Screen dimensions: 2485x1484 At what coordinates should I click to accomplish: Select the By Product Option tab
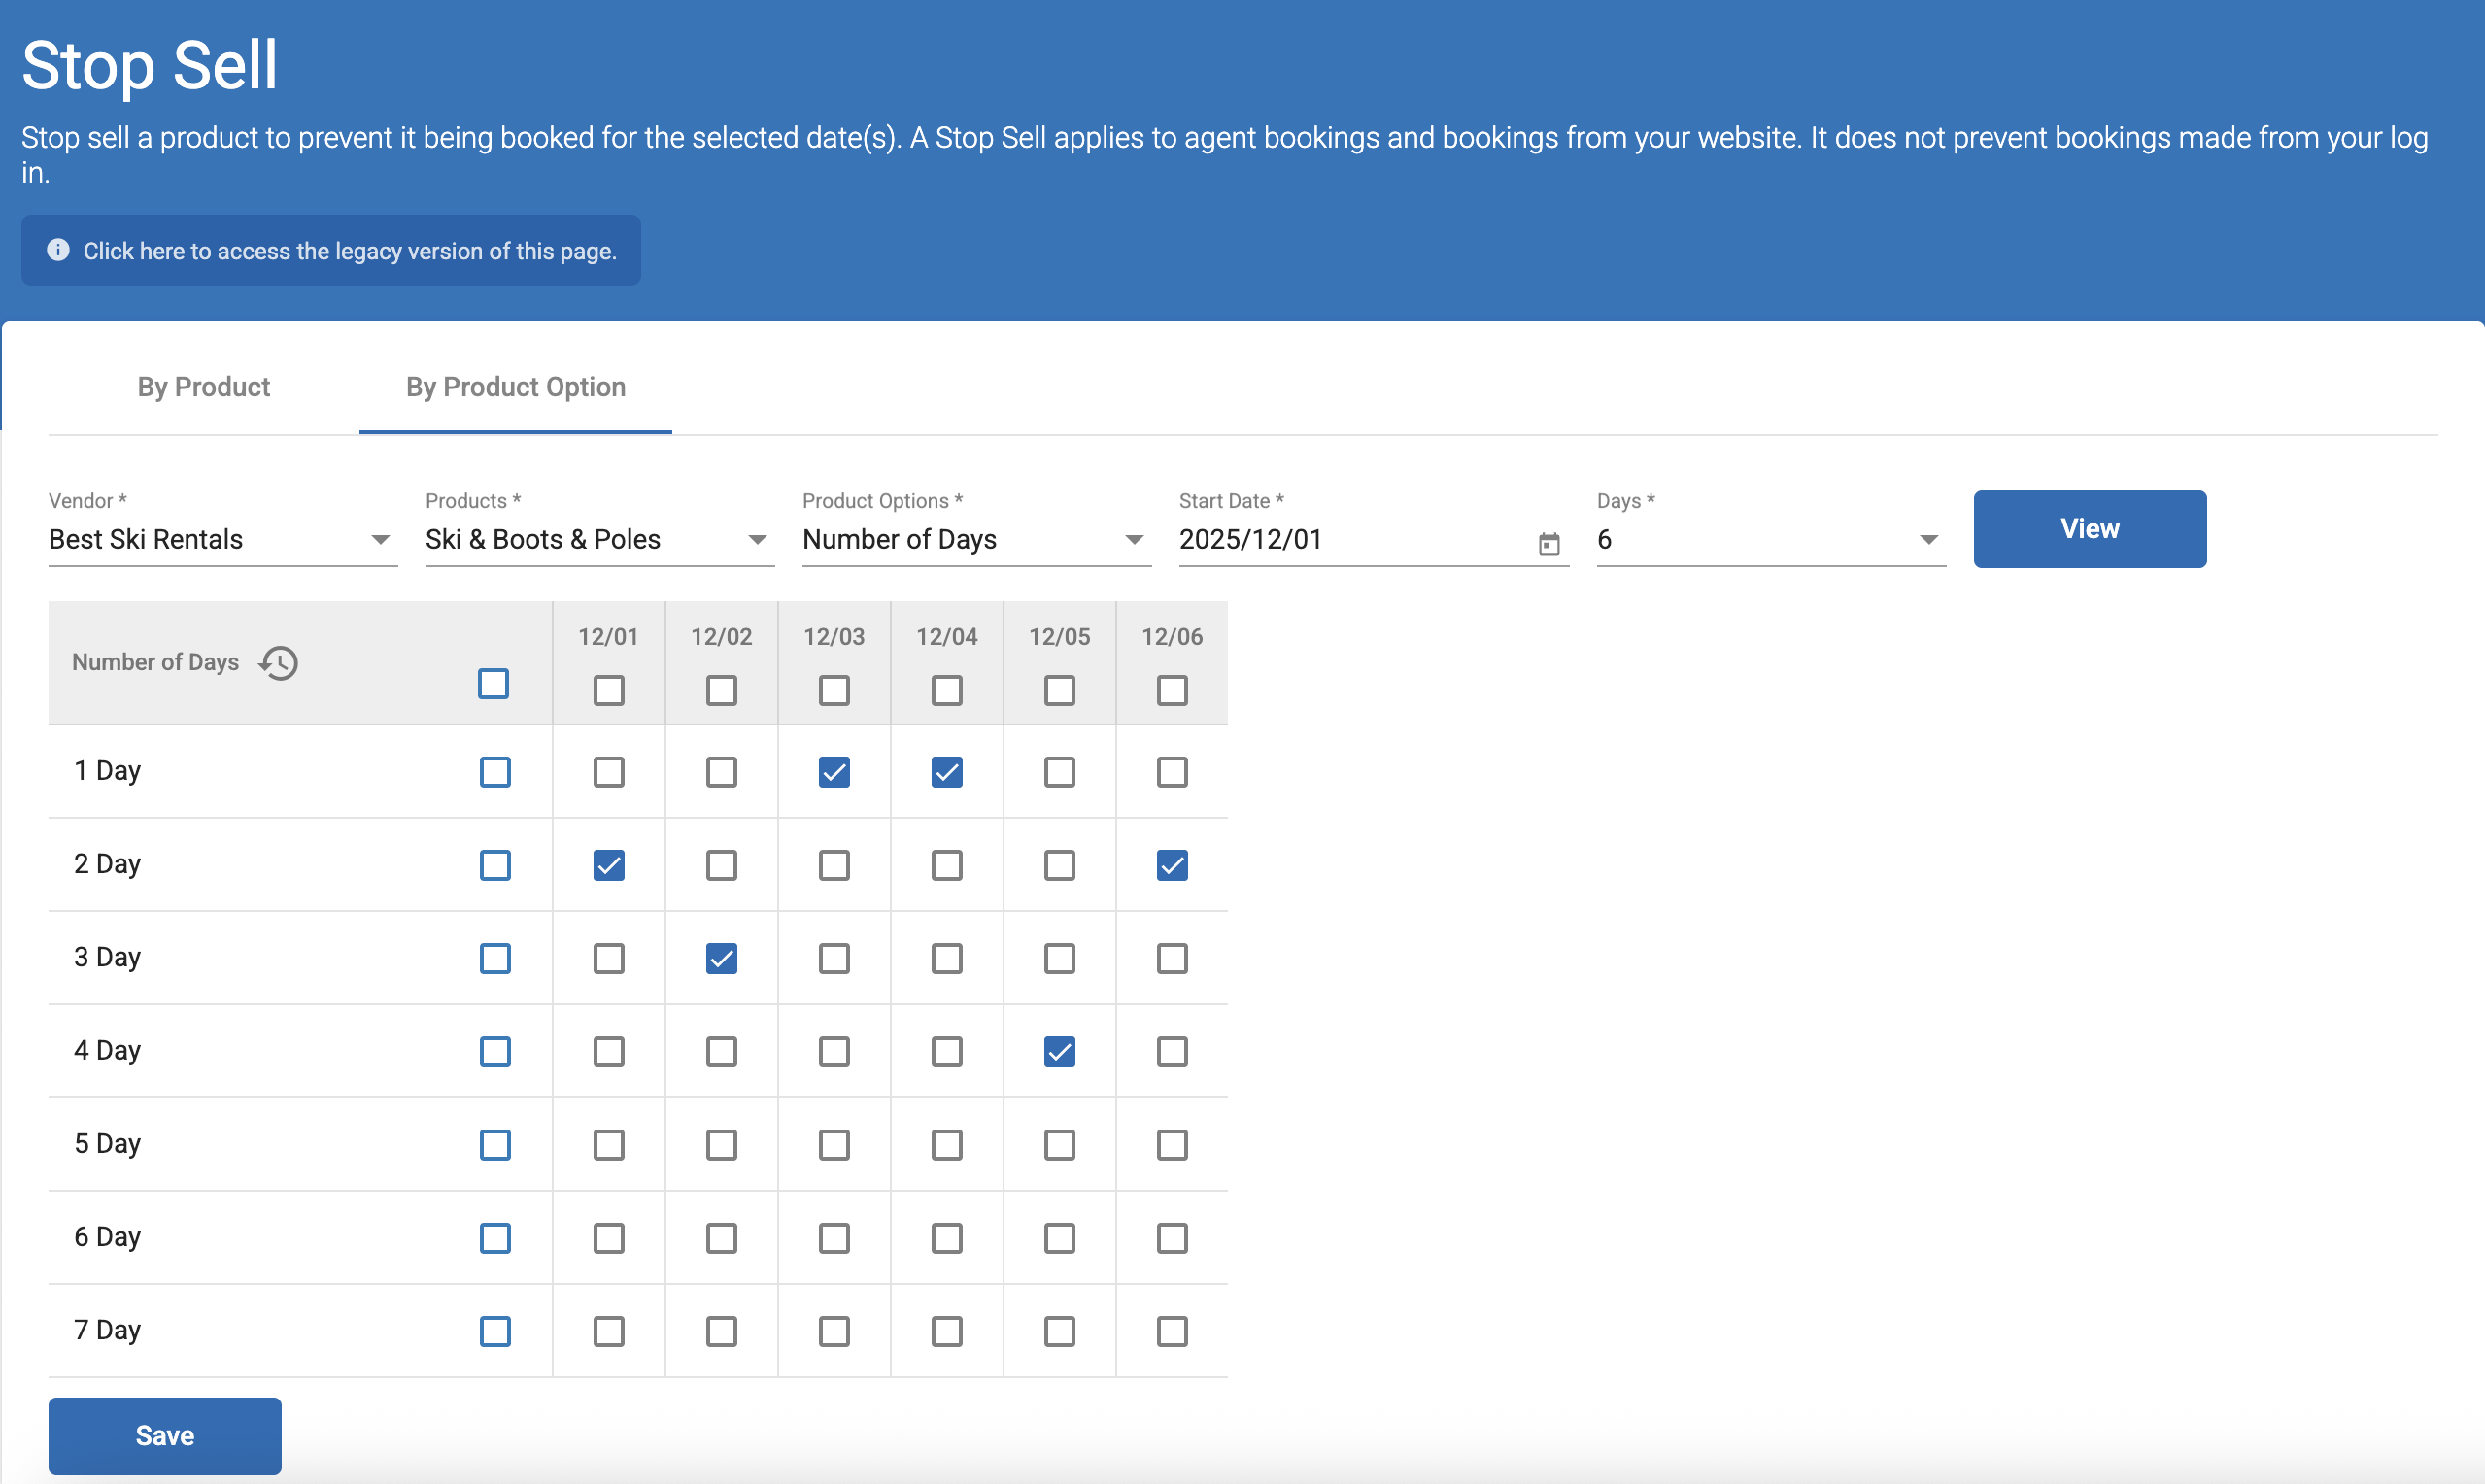515,387
